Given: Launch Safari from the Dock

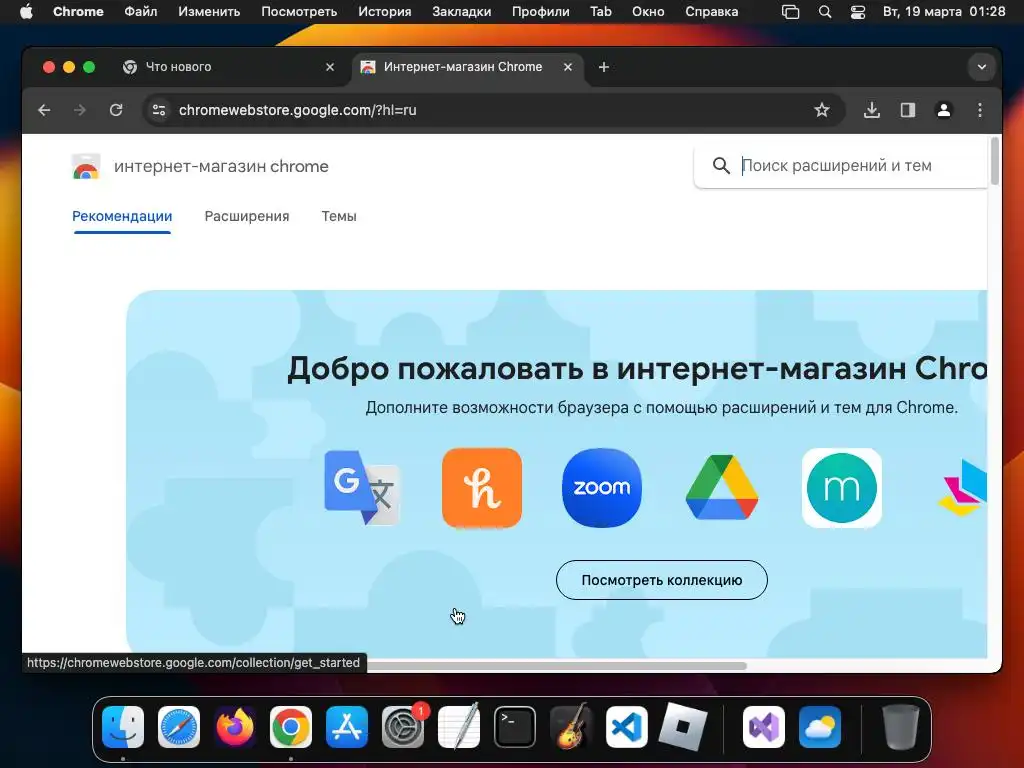Looking at the screenshot, I should tap(179, 727).
